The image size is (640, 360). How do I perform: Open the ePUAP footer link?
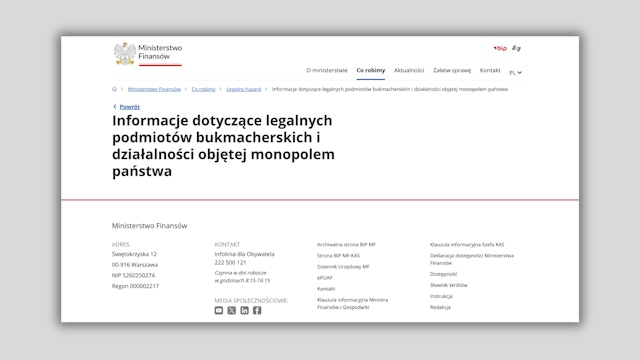pos(324,278)
